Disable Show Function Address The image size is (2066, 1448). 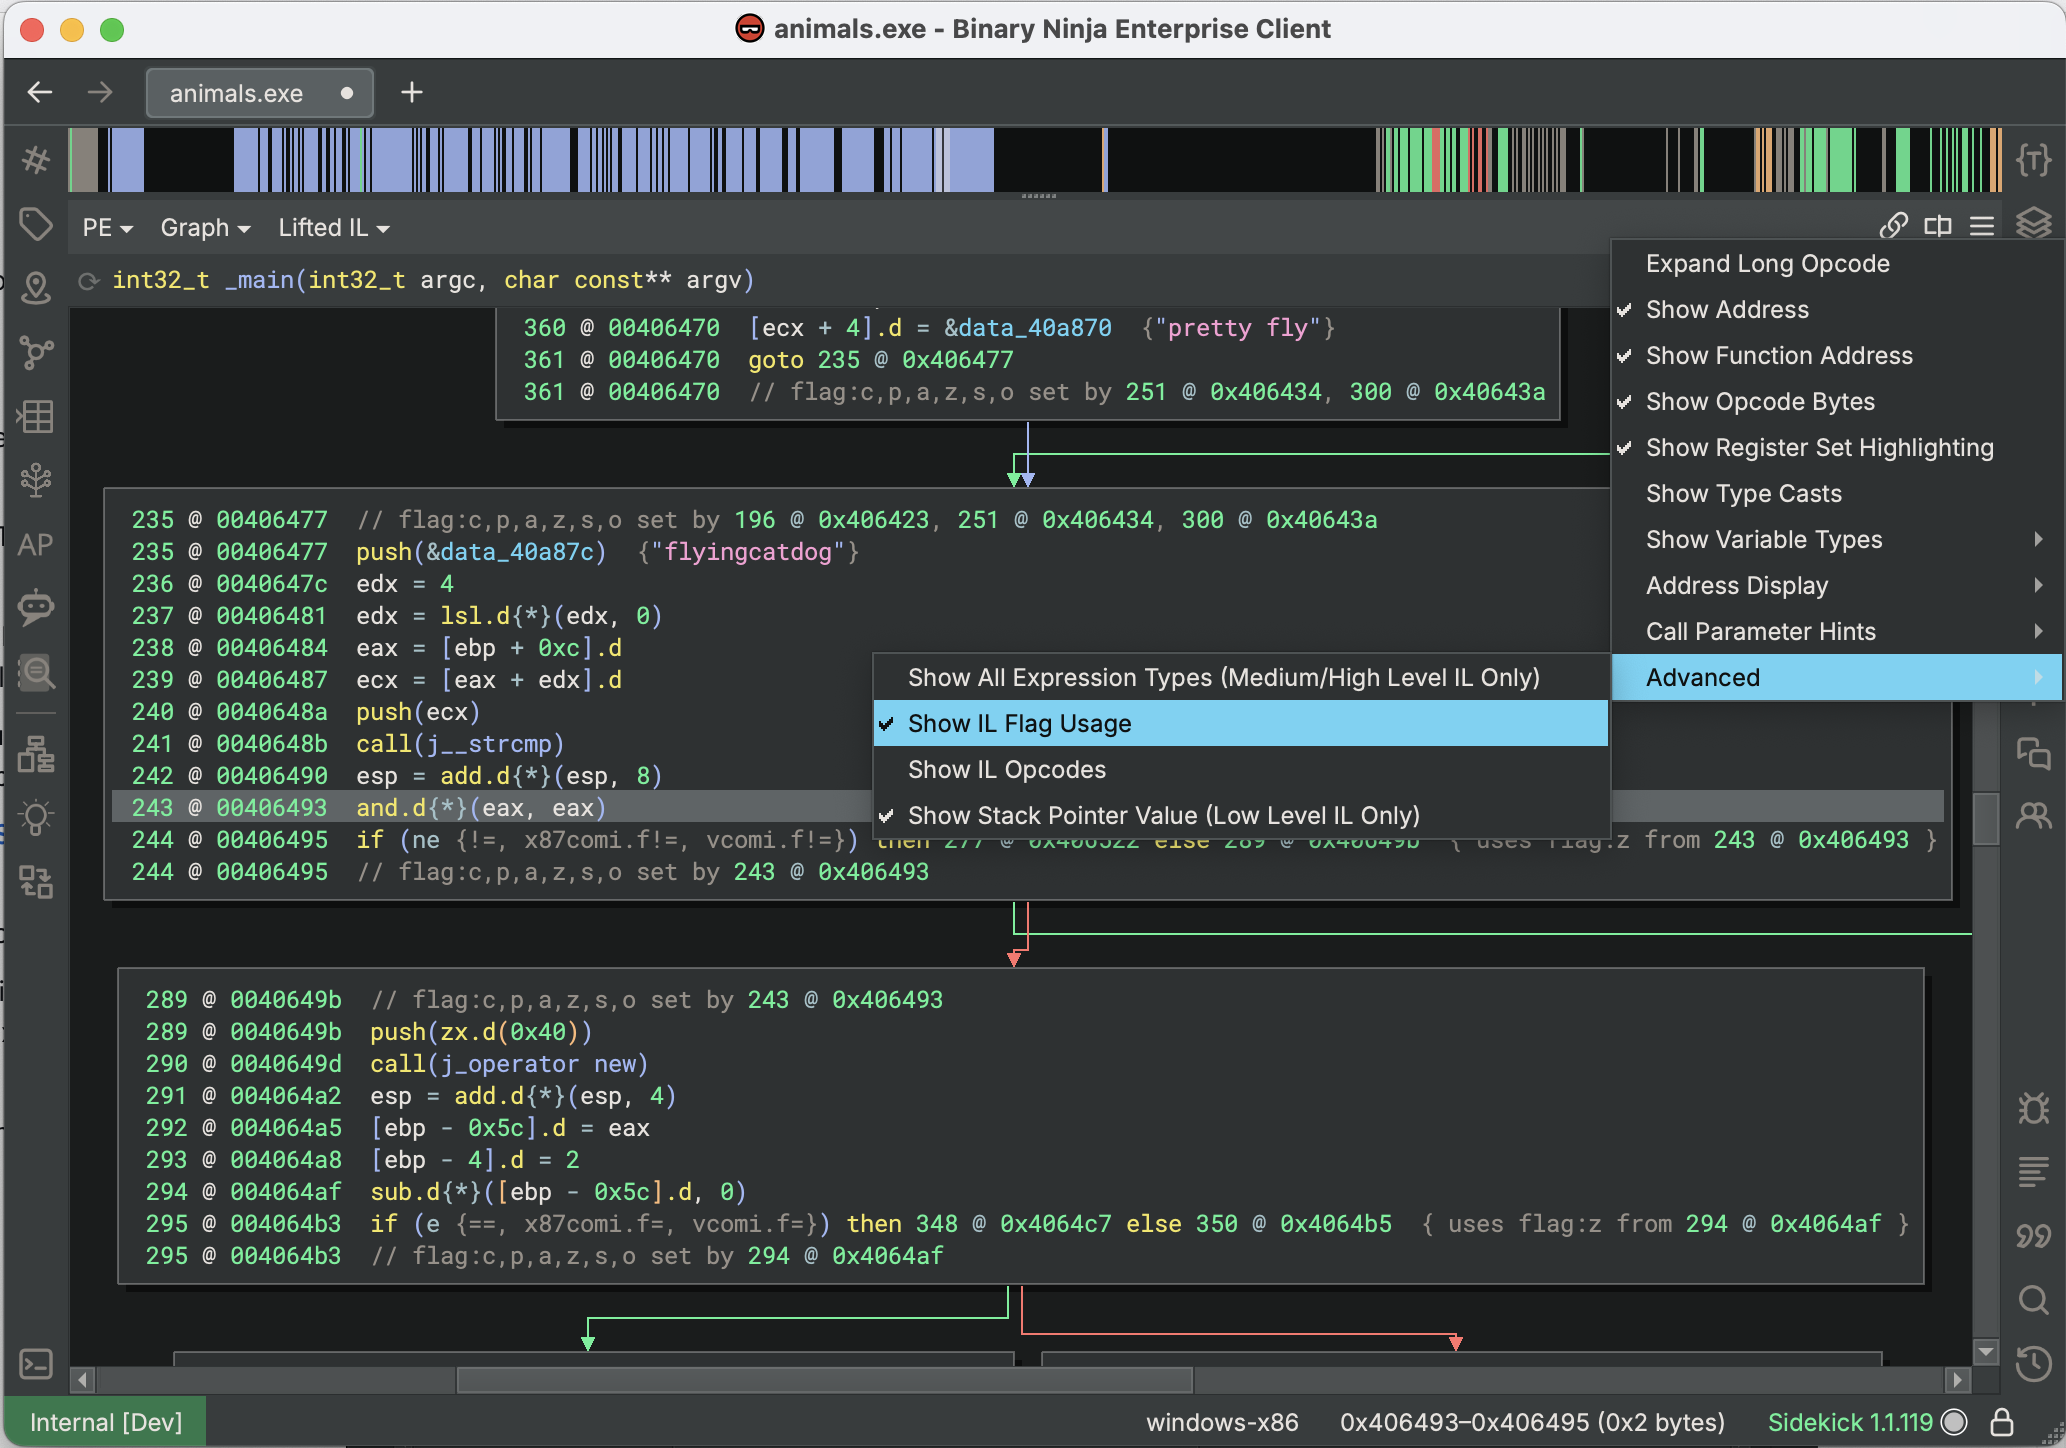(1779, 355)
